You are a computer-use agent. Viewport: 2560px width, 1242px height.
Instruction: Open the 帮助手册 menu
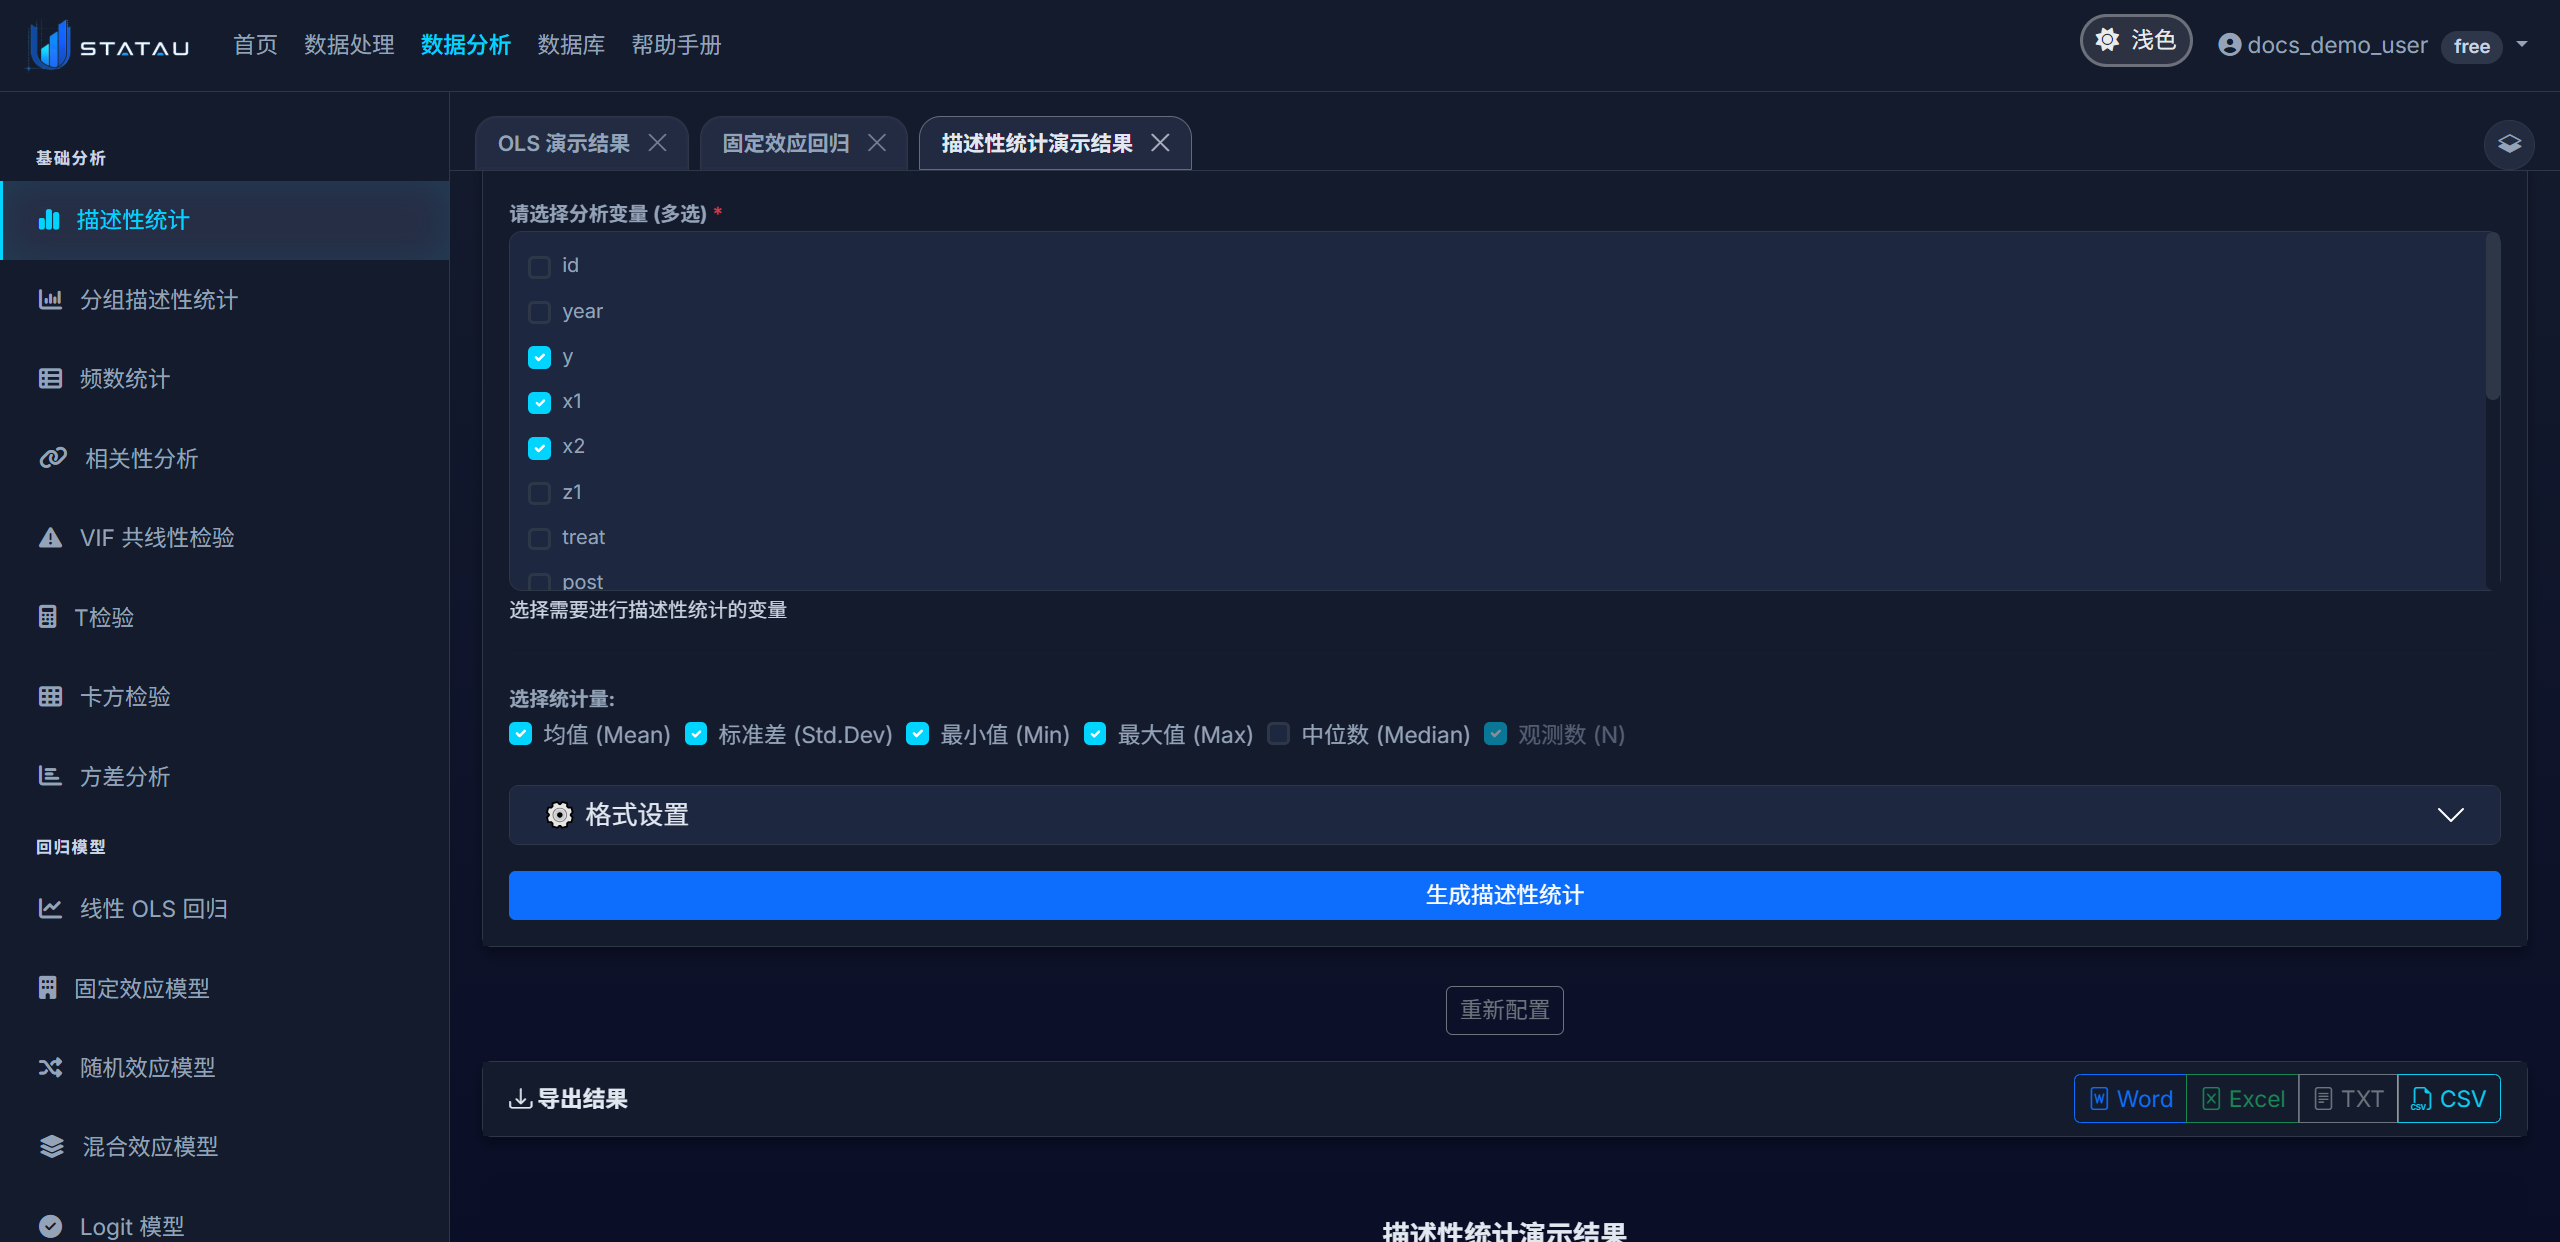(676, 45)
